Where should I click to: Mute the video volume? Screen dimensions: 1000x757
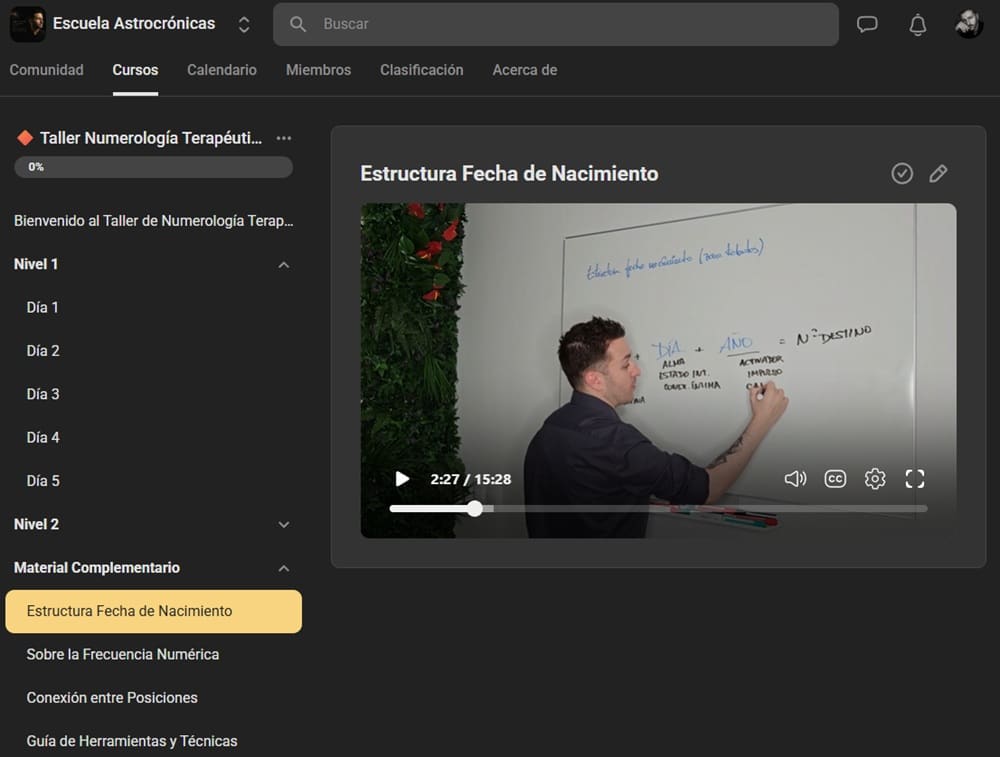click(795, 478)
